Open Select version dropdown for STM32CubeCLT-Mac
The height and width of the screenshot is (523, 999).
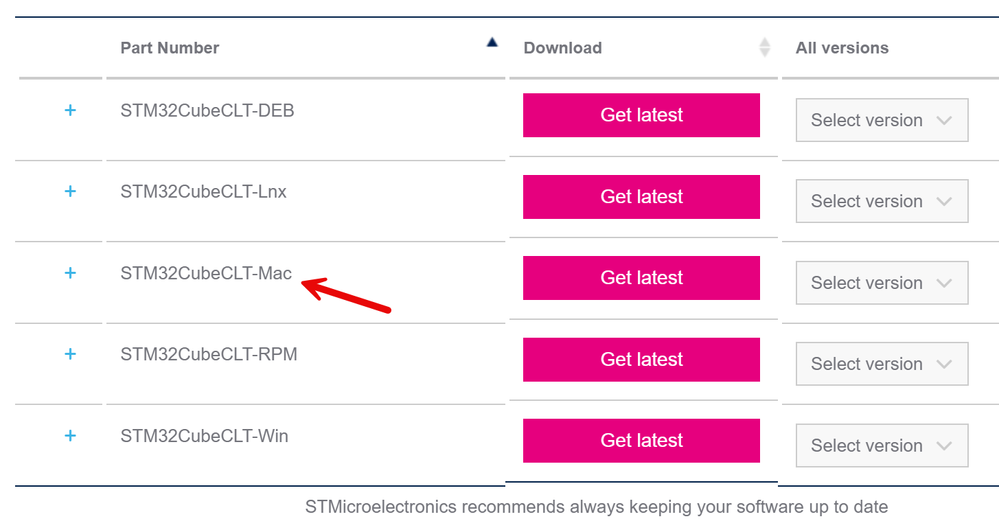pos(881,283)
